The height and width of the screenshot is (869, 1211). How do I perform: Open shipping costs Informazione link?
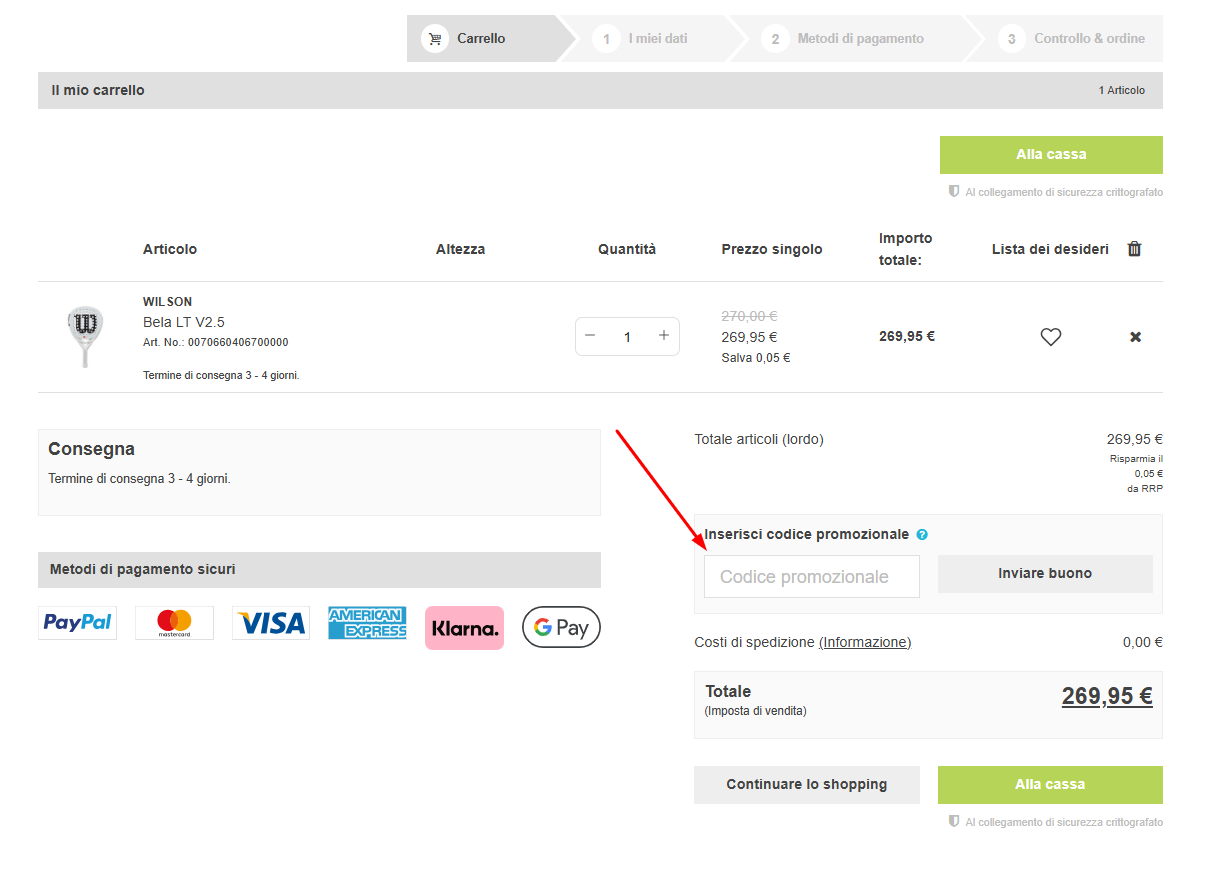(x=865, y=642)
